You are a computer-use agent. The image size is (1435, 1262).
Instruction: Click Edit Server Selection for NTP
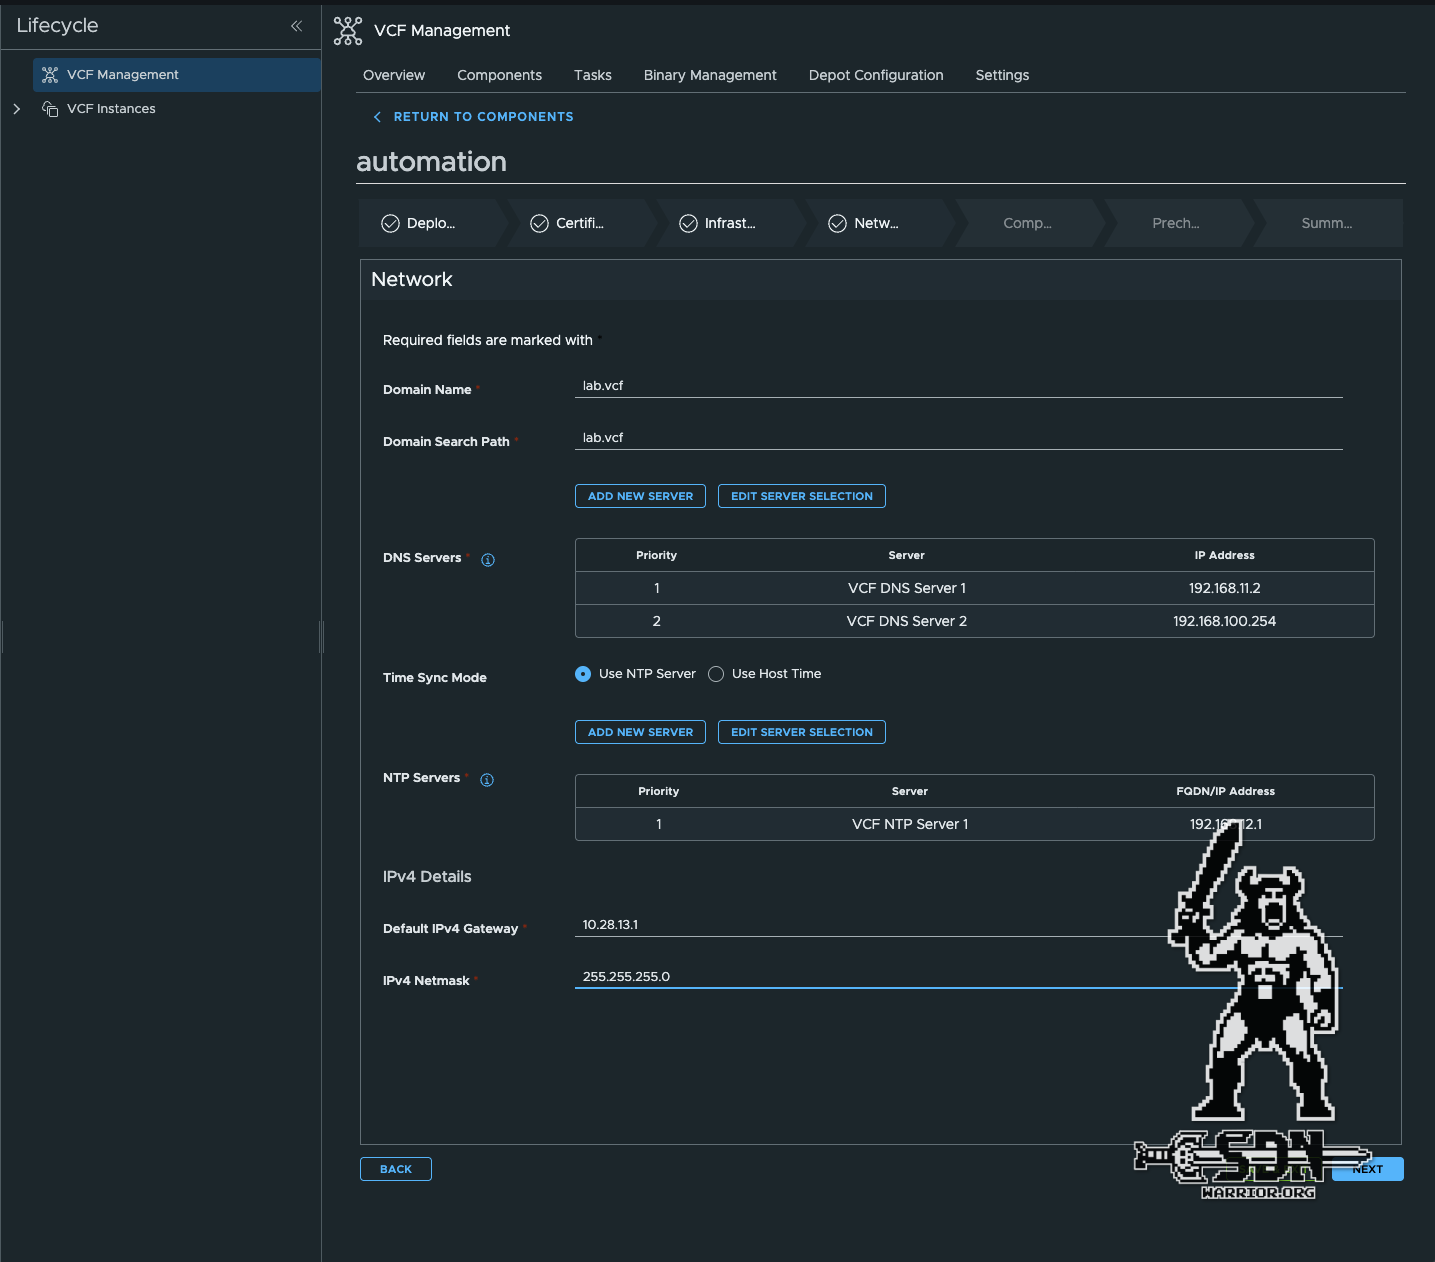[x=801, y=732]
